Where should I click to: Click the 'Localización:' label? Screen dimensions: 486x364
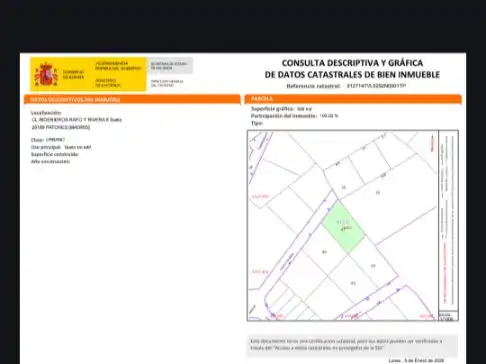coord(46,113)
